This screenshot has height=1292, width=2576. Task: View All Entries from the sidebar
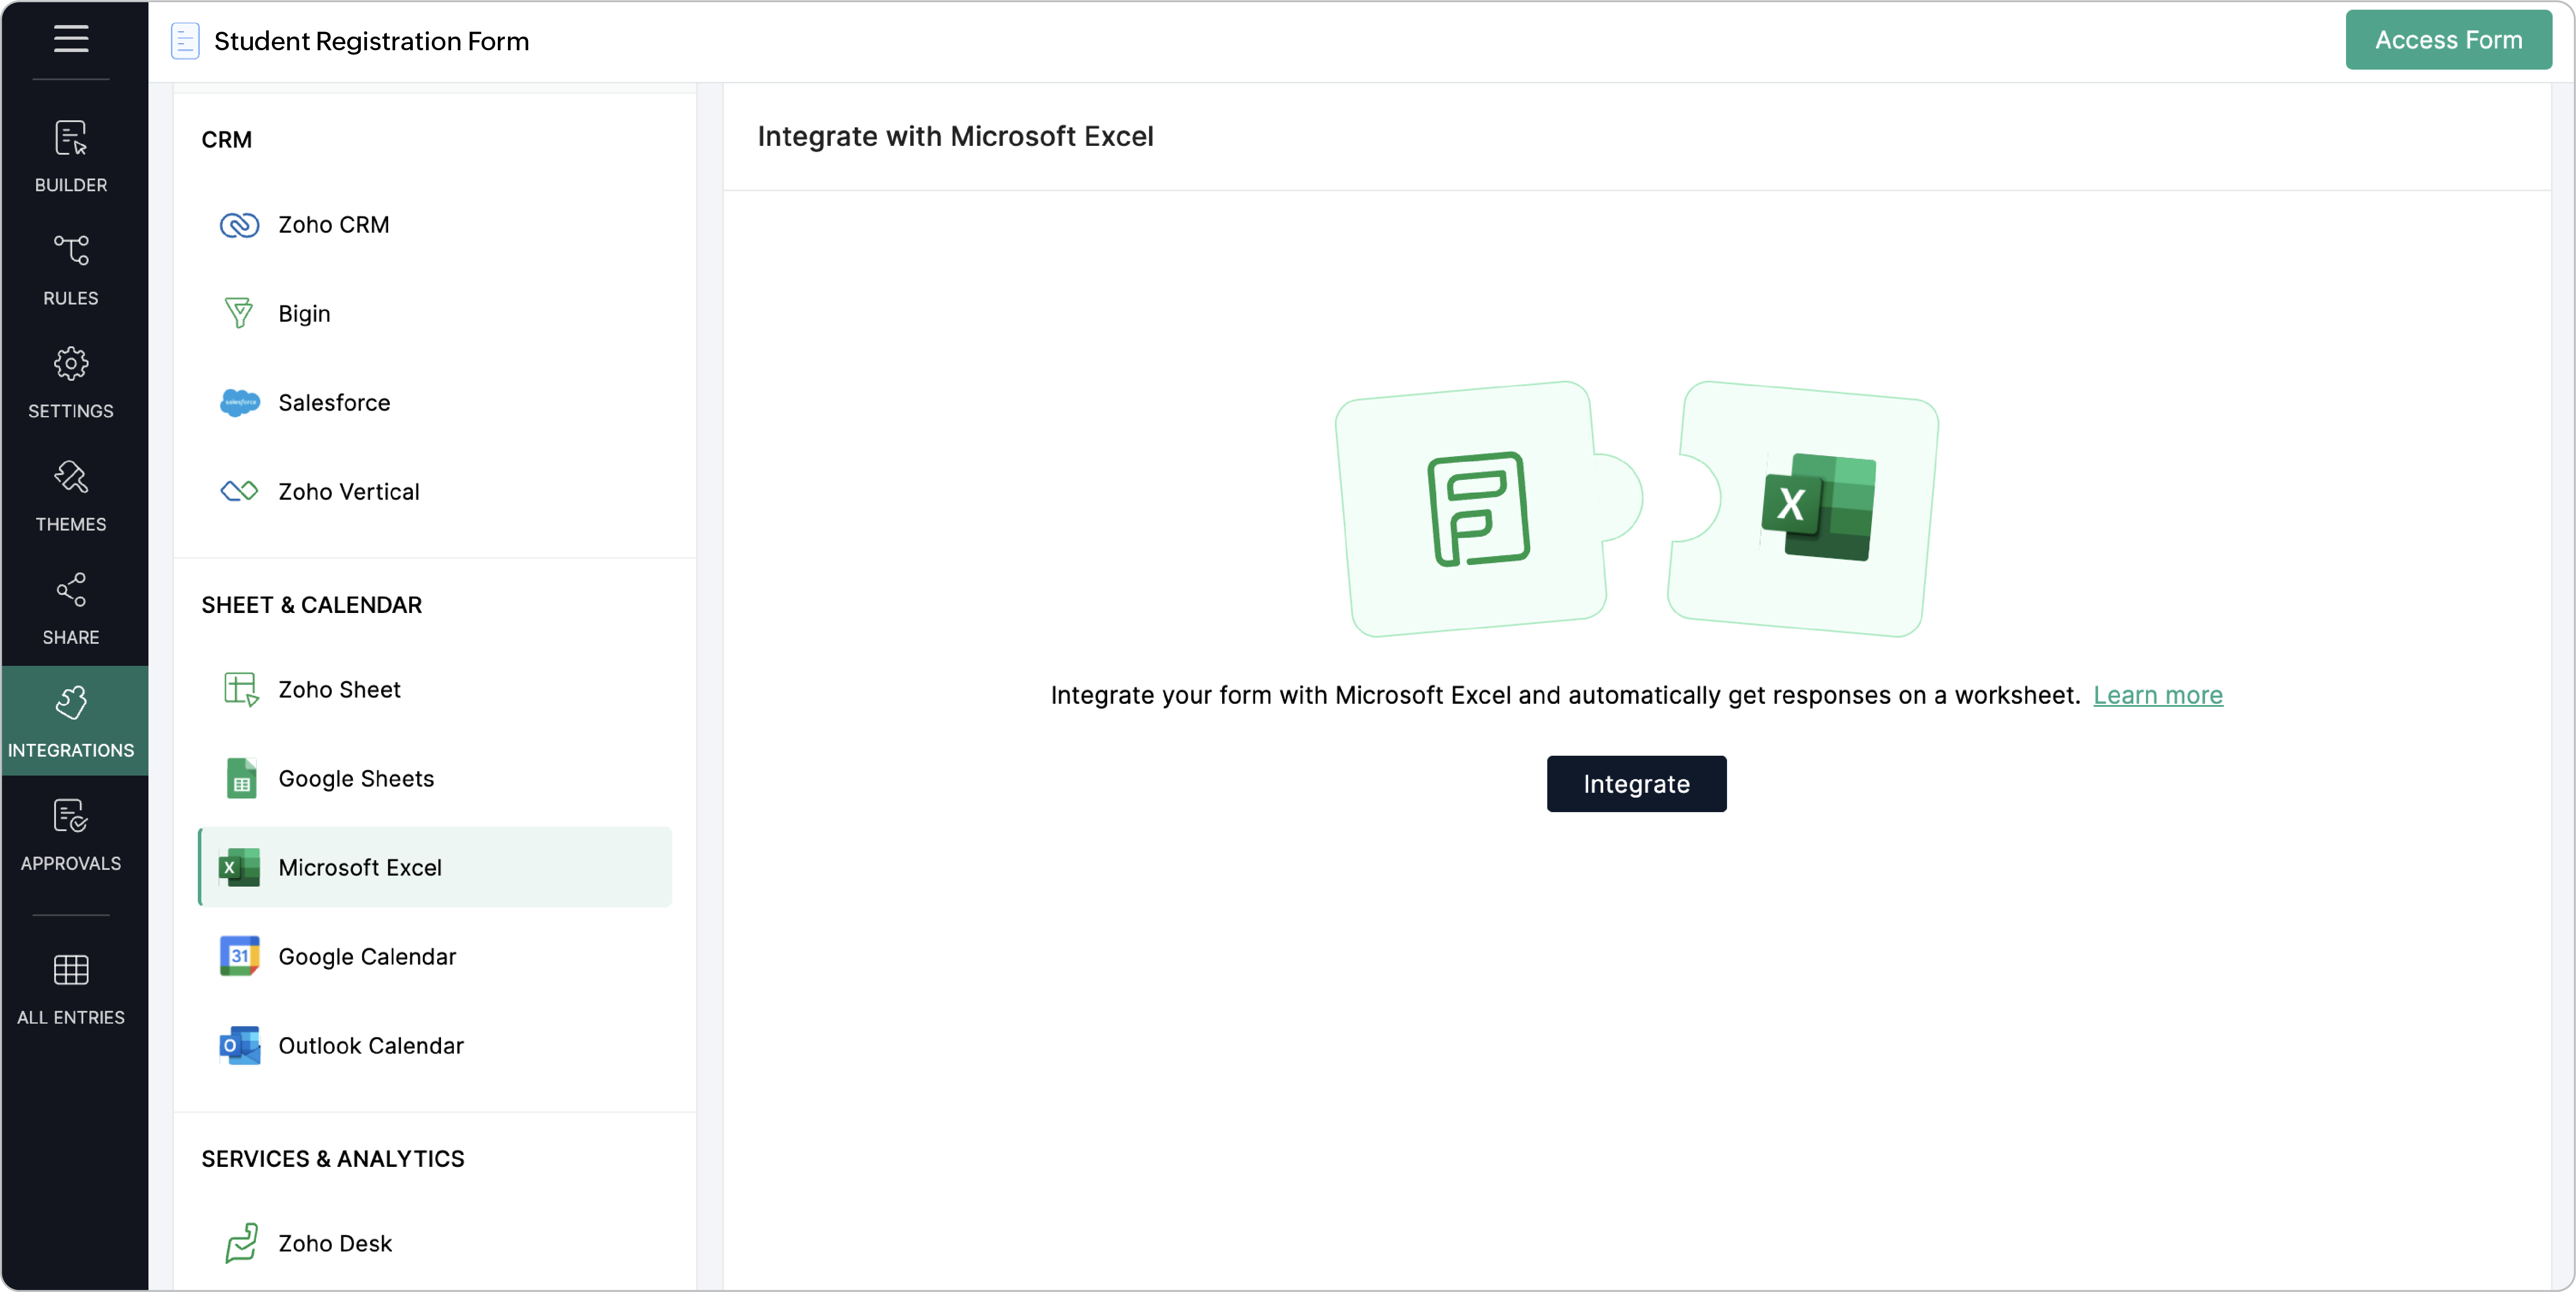71,988
